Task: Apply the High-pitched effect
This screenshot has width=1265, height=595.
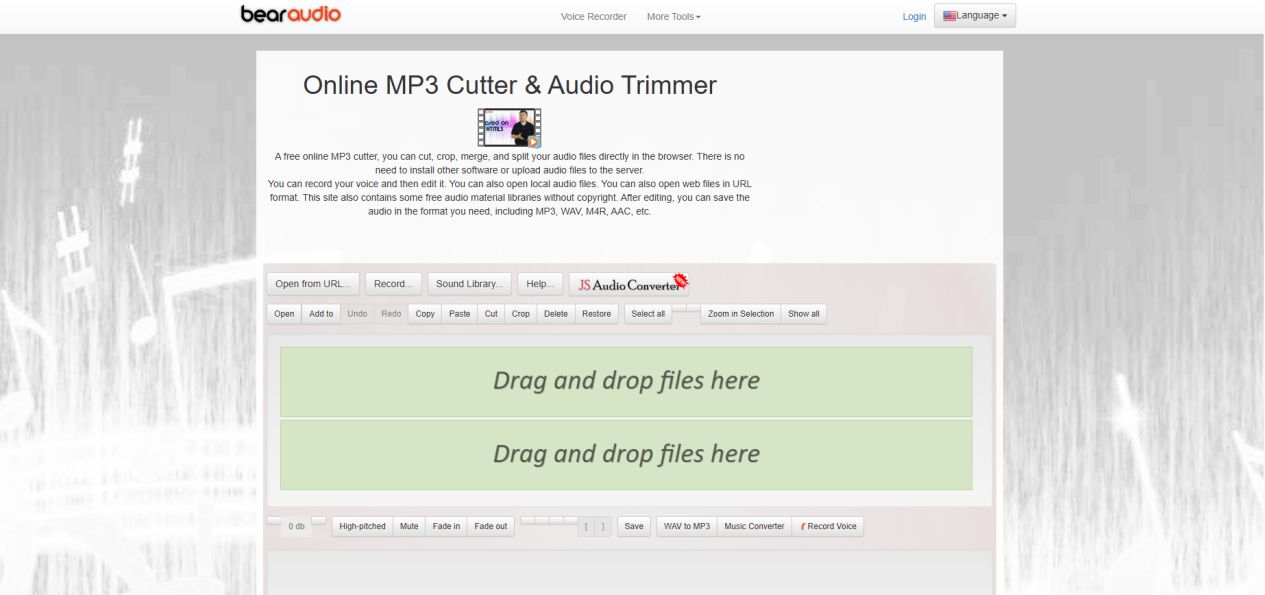Action: tap(362, 526)
